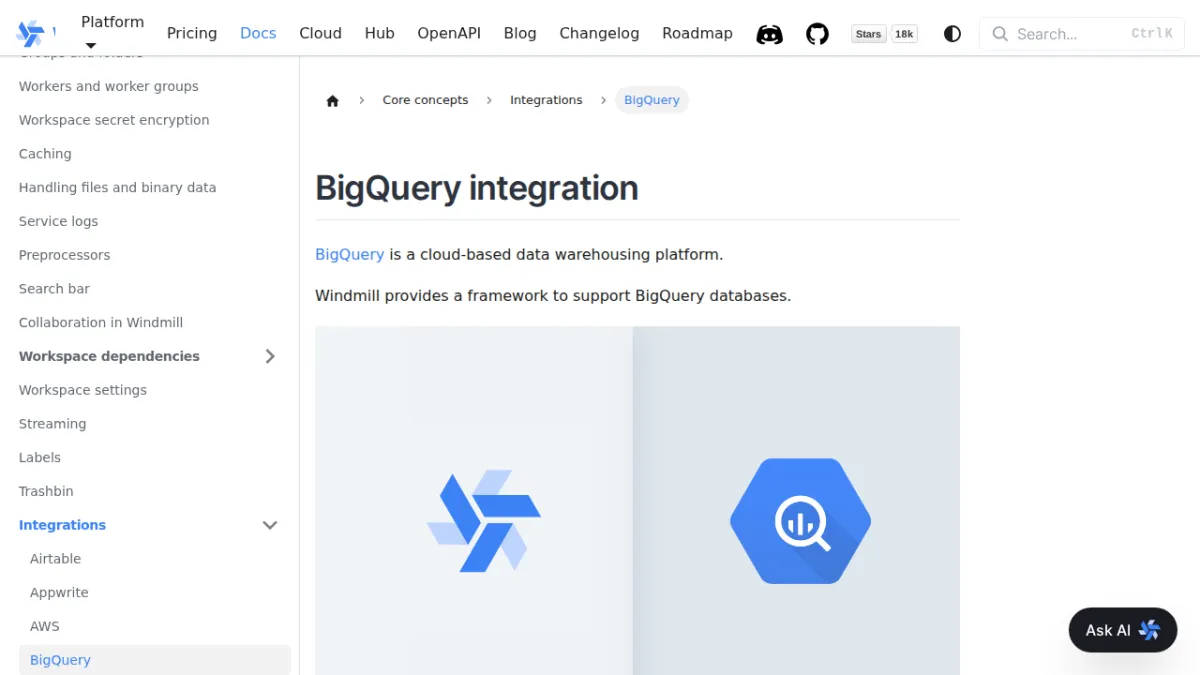
Task: Click the BigQuery breadcrumb chip
Action: pos(652,100)
